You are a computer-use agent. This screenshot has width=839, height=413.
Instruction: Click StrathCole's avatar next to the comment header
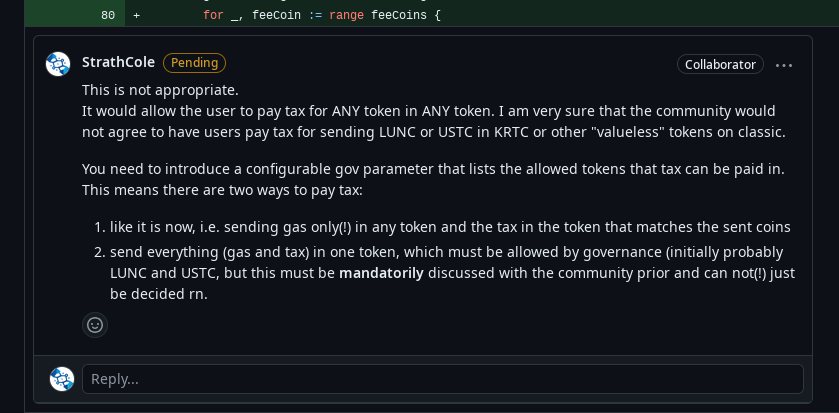click(x=58, y=64)
